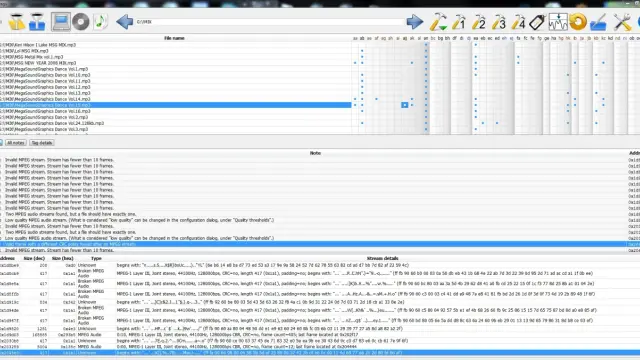Click the Type column header
The height and width of the screenshot is (360, 640).
(x=96, y=258)
